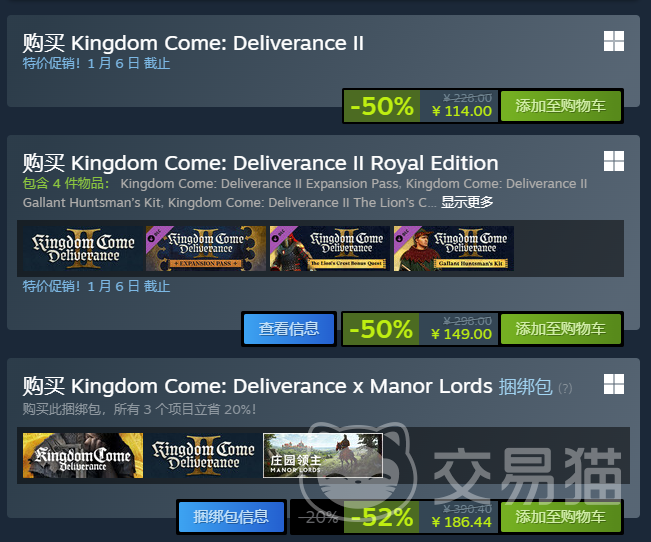Click the bundle help question mark icon
651x542 pixels.
click(565, 388)
